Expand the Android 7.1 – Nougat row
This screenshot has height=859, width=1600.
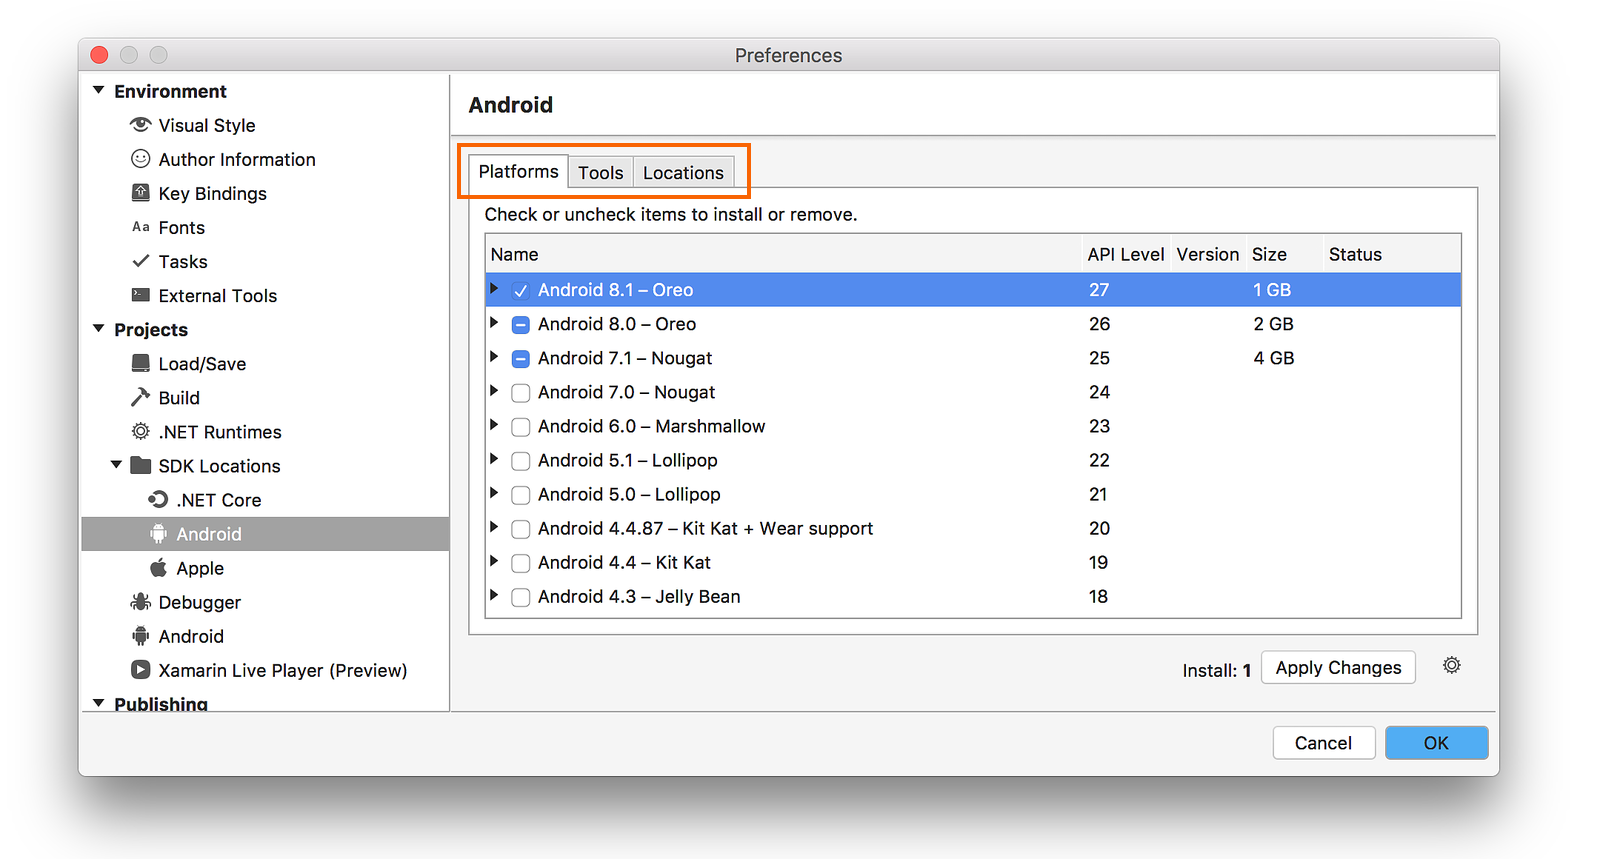494,356
